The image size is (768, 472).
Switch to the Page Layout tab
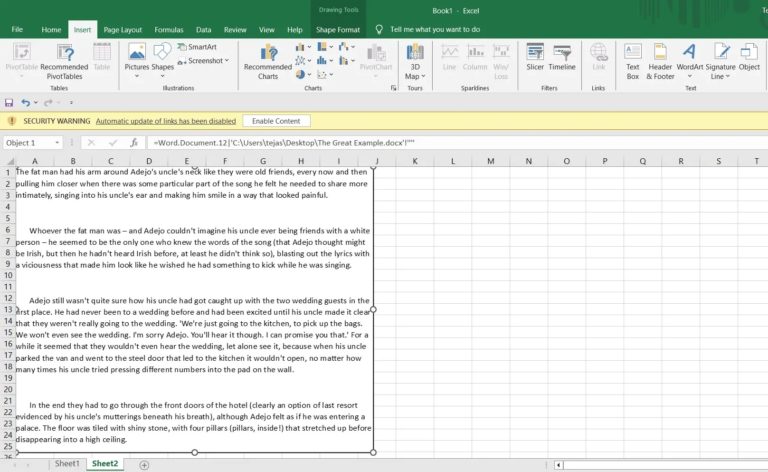point(122,30)
